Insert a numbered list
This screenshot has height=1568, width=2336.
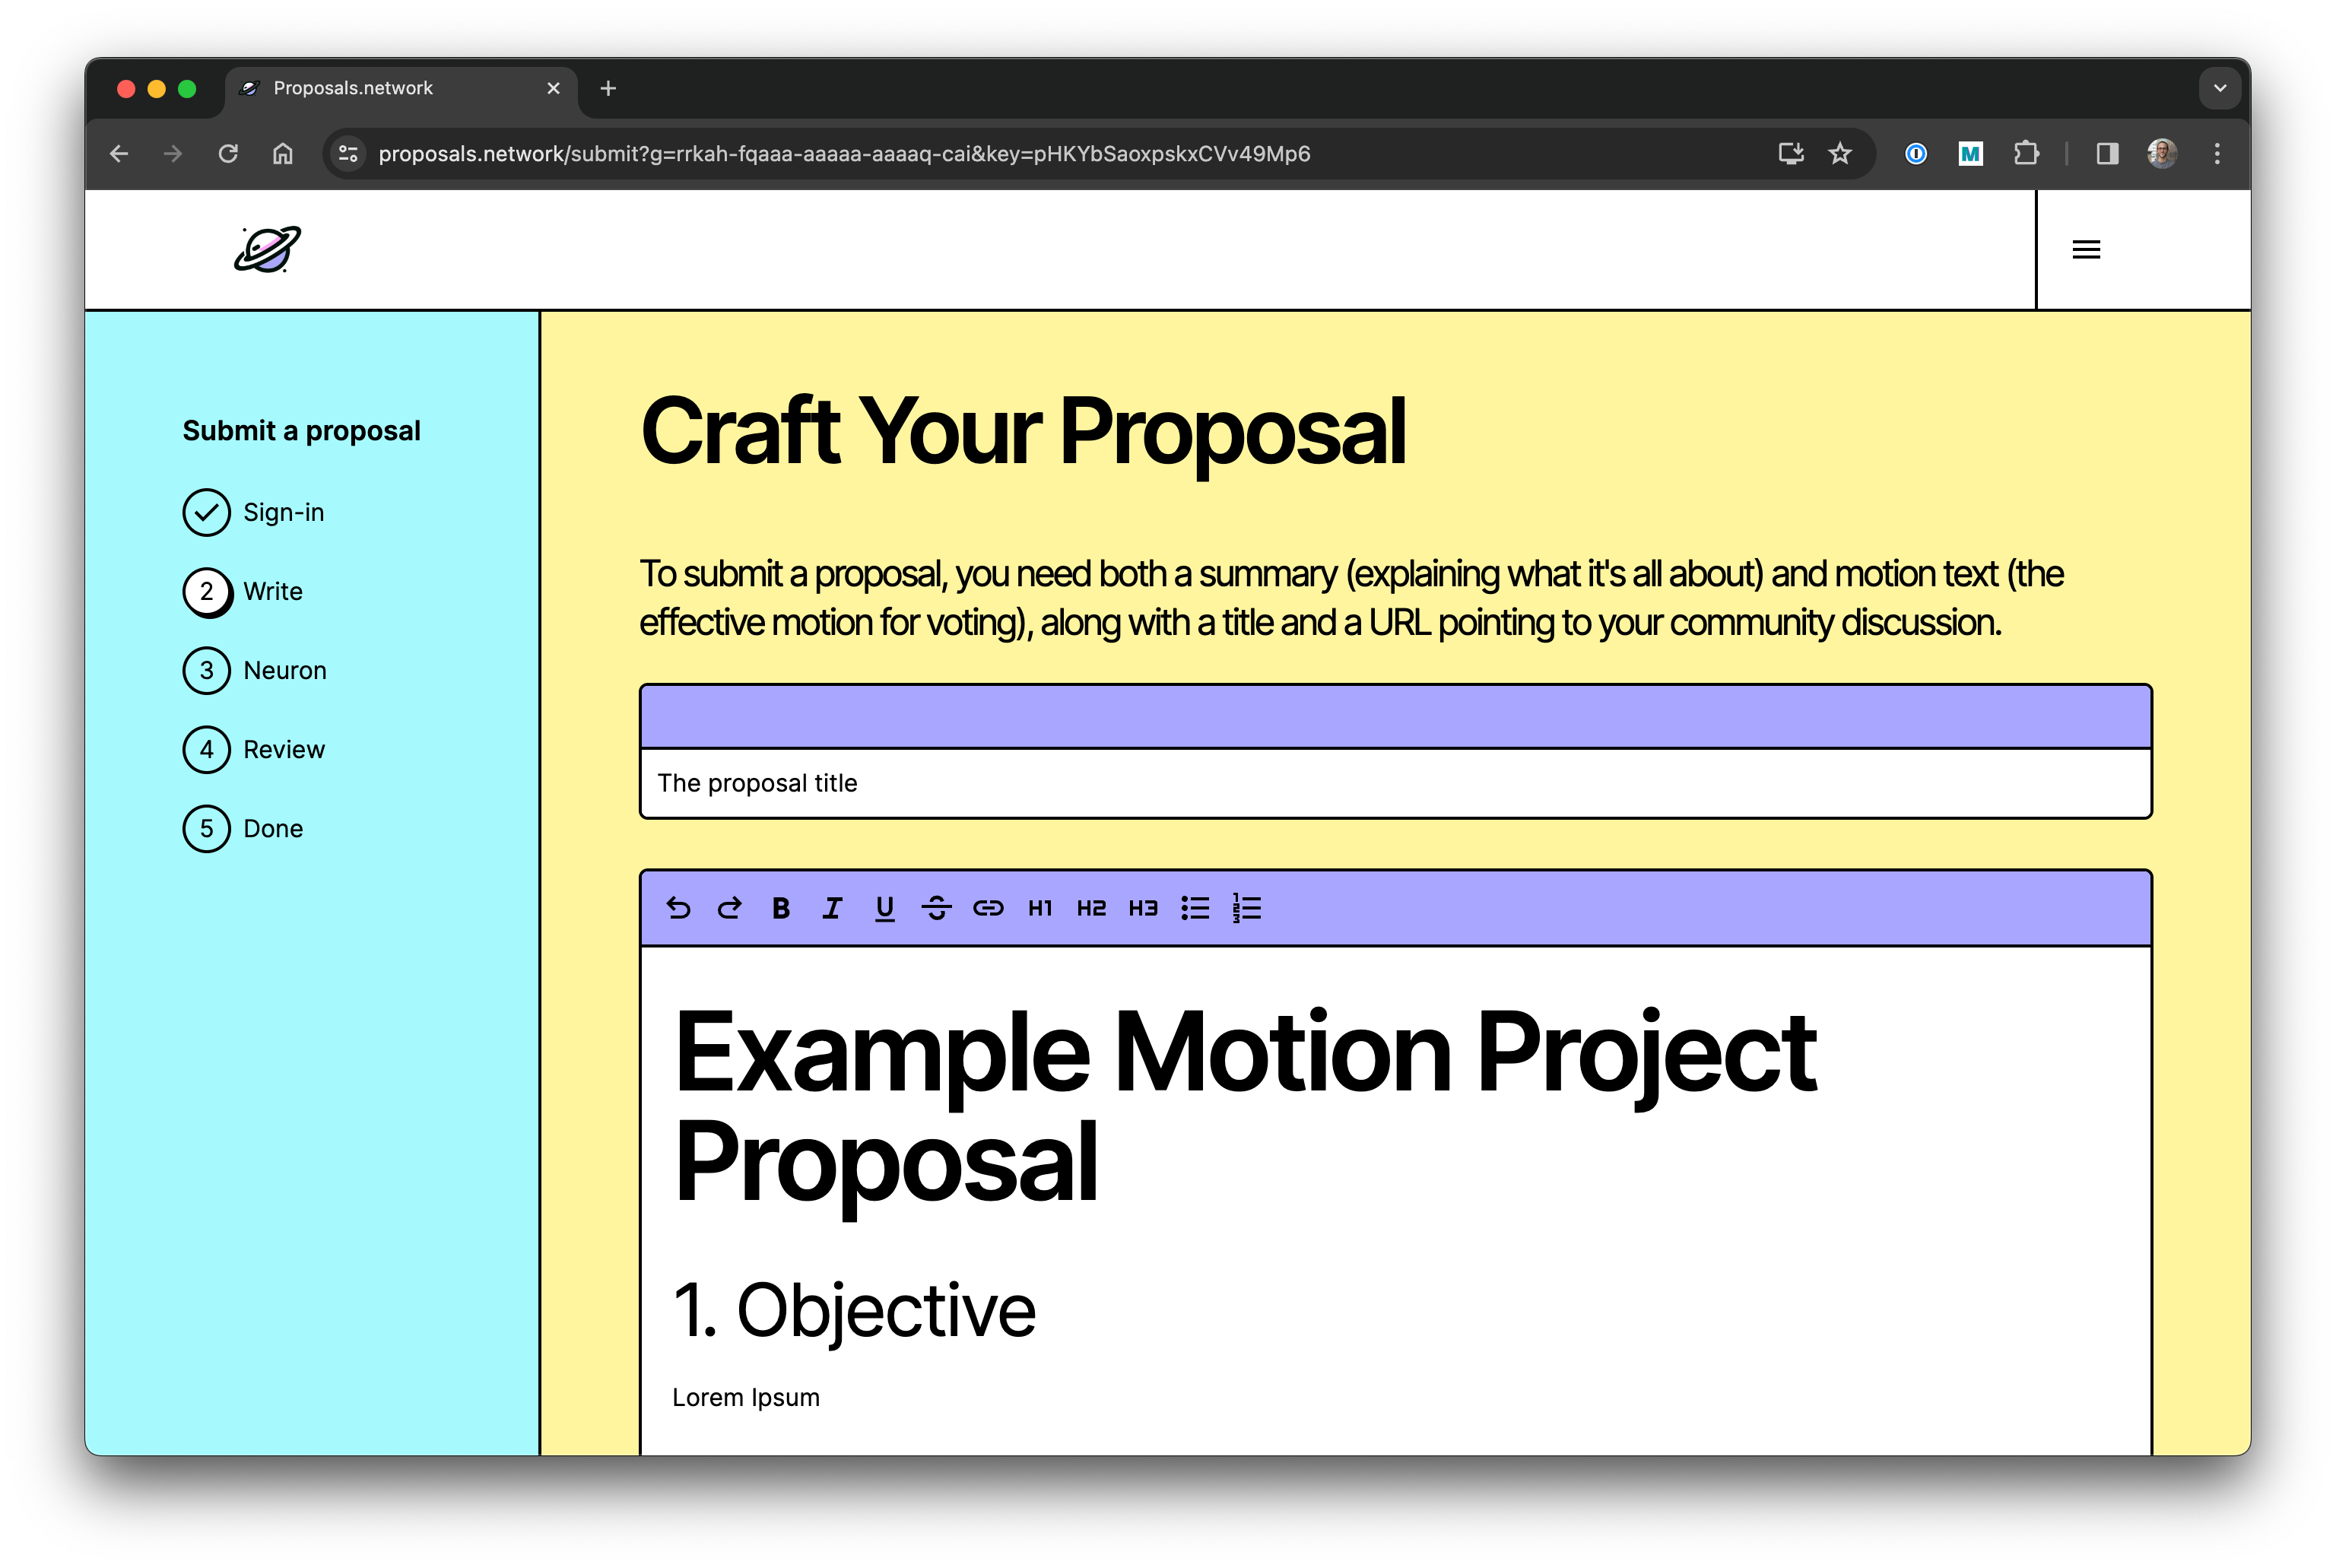click(1247, 908)
